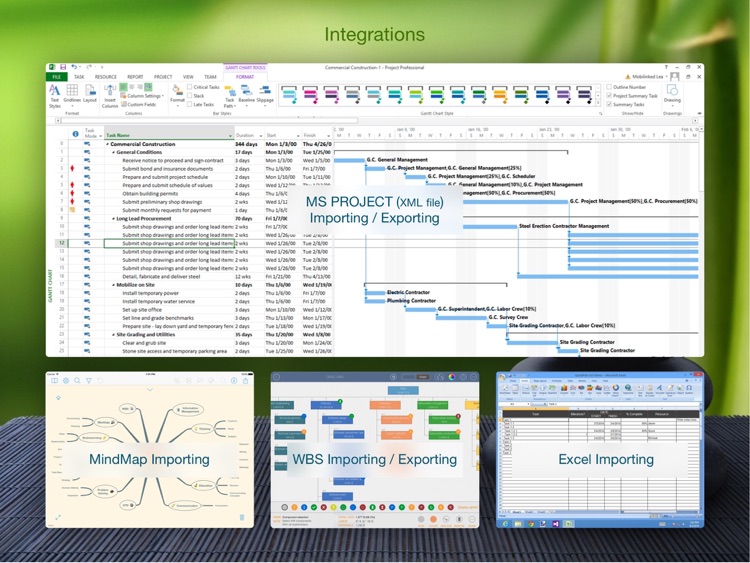
Task: Click the Receive notice Gantt bar
Action: [349, 160]
